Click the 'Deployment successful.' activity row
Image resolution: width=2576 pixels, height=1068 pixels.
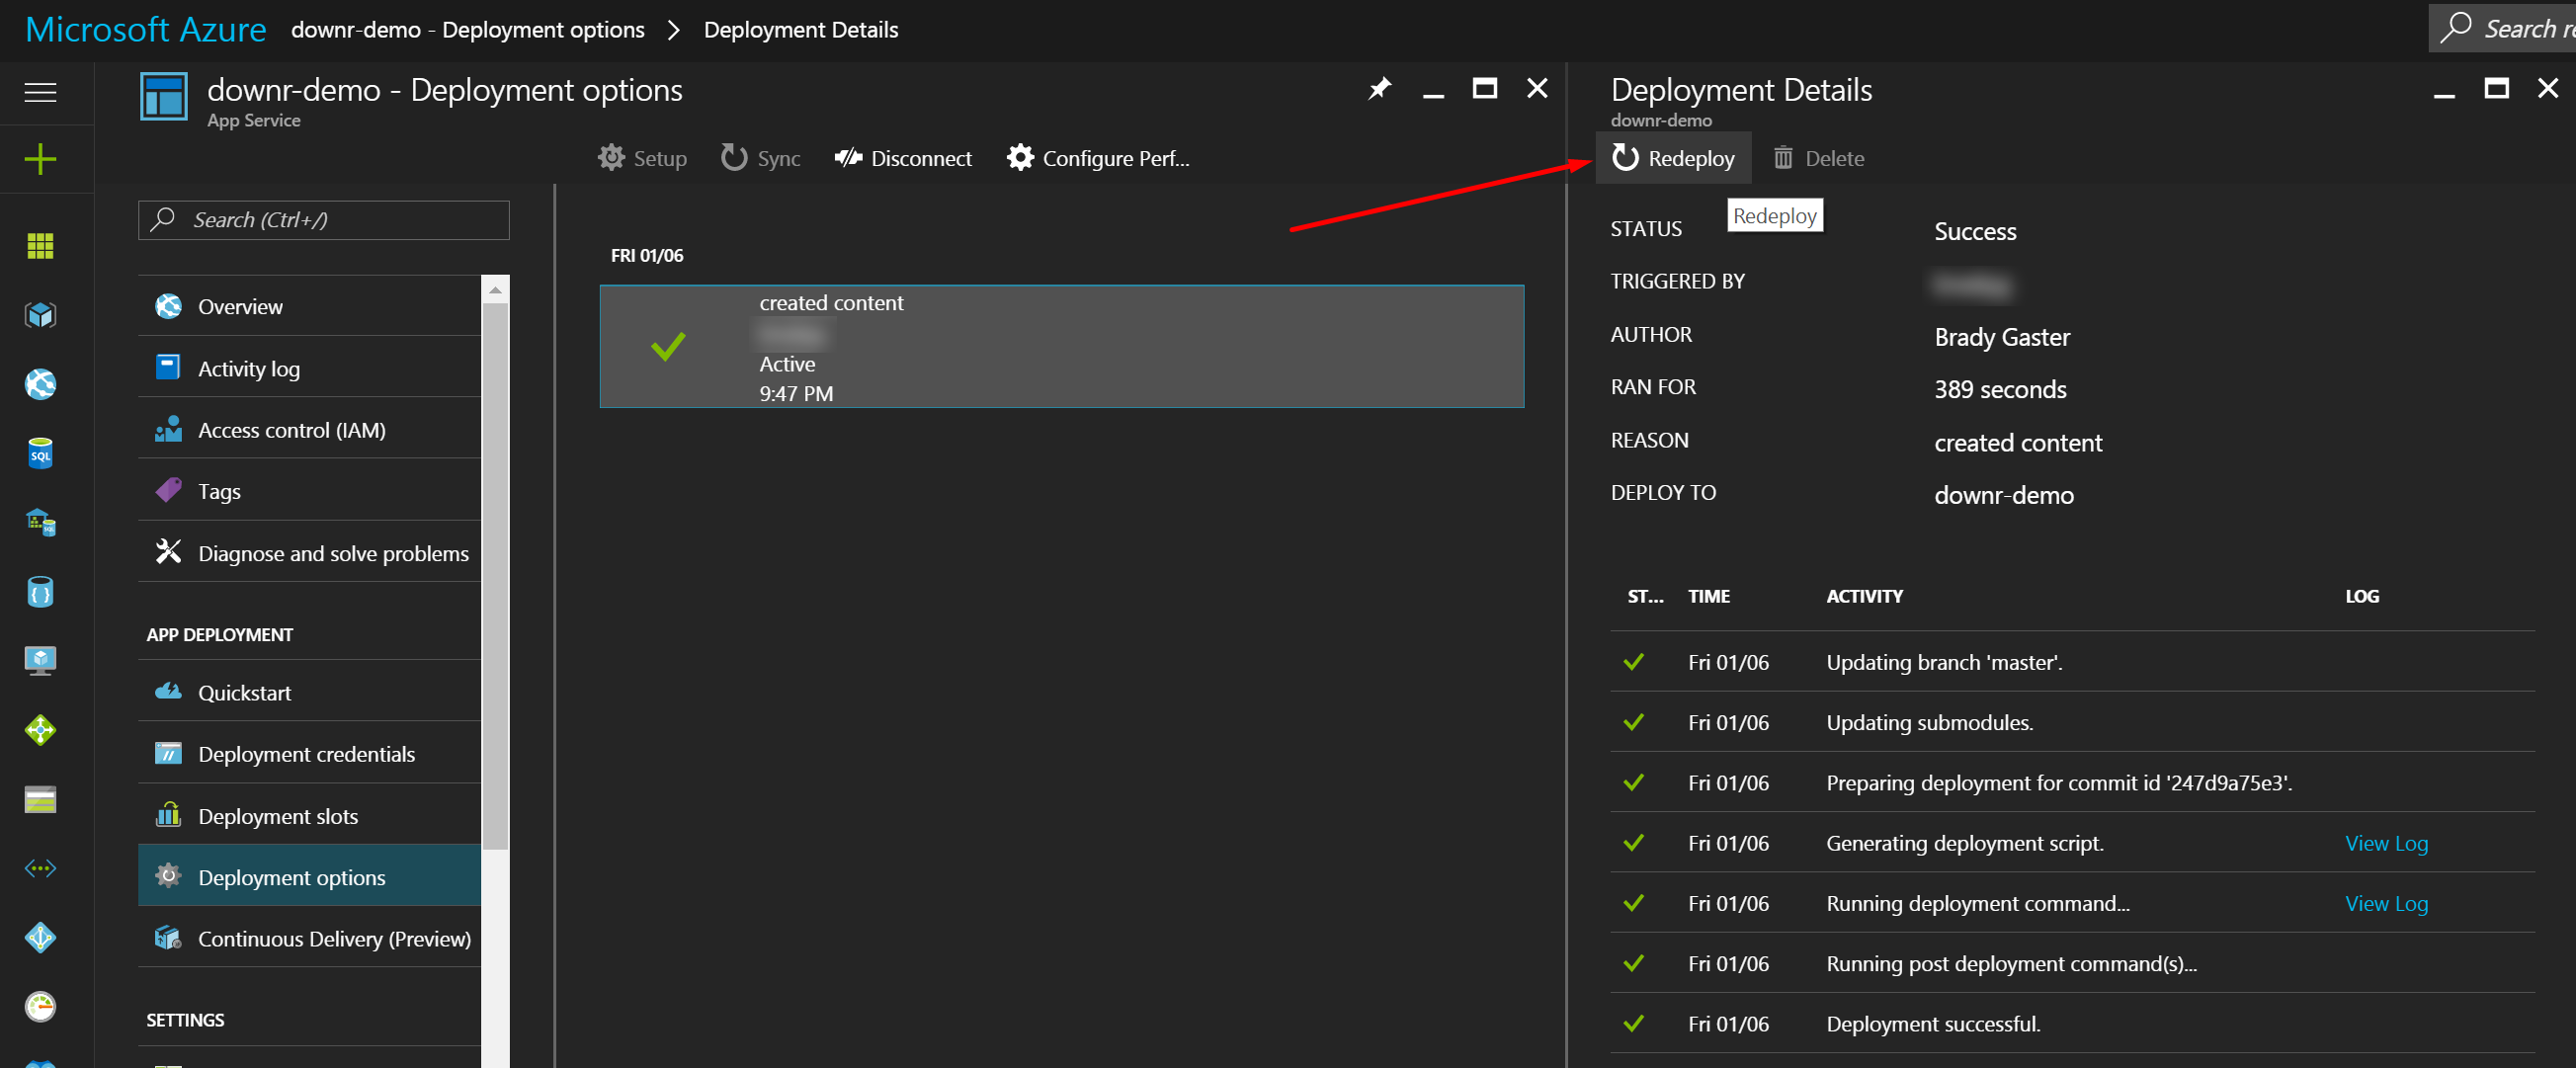pyautogui.click(x=2072, y=1023)
